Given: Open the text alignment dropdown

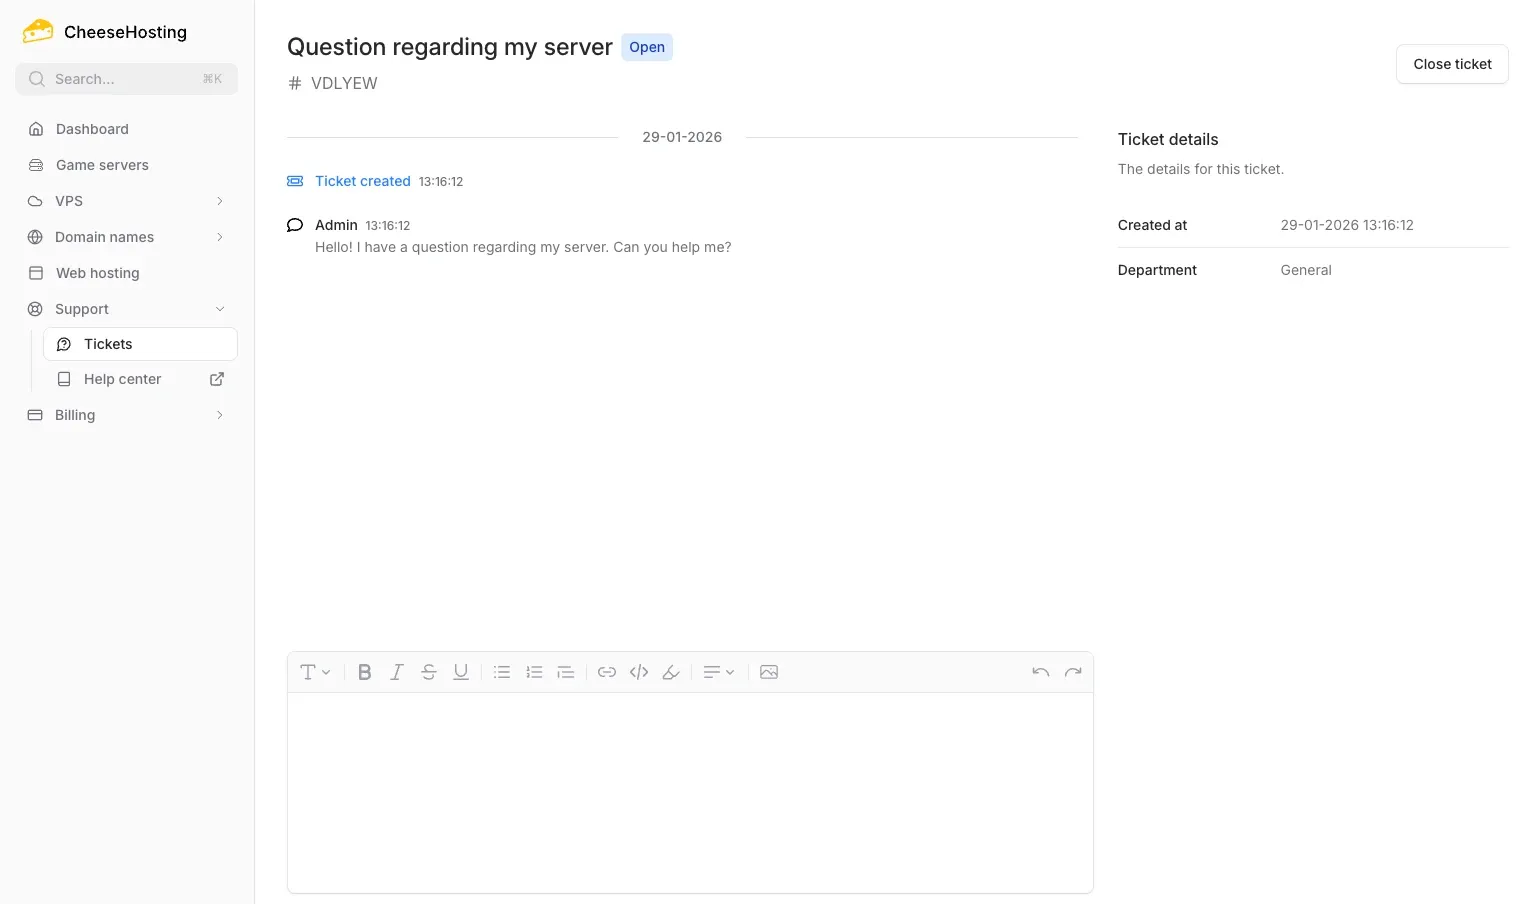Looking at the screenshot, I should tap(718, 671).
